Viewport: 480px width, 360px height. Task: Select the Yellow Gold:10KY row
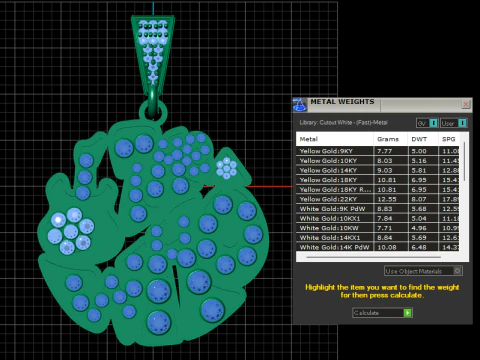point(378,161)
